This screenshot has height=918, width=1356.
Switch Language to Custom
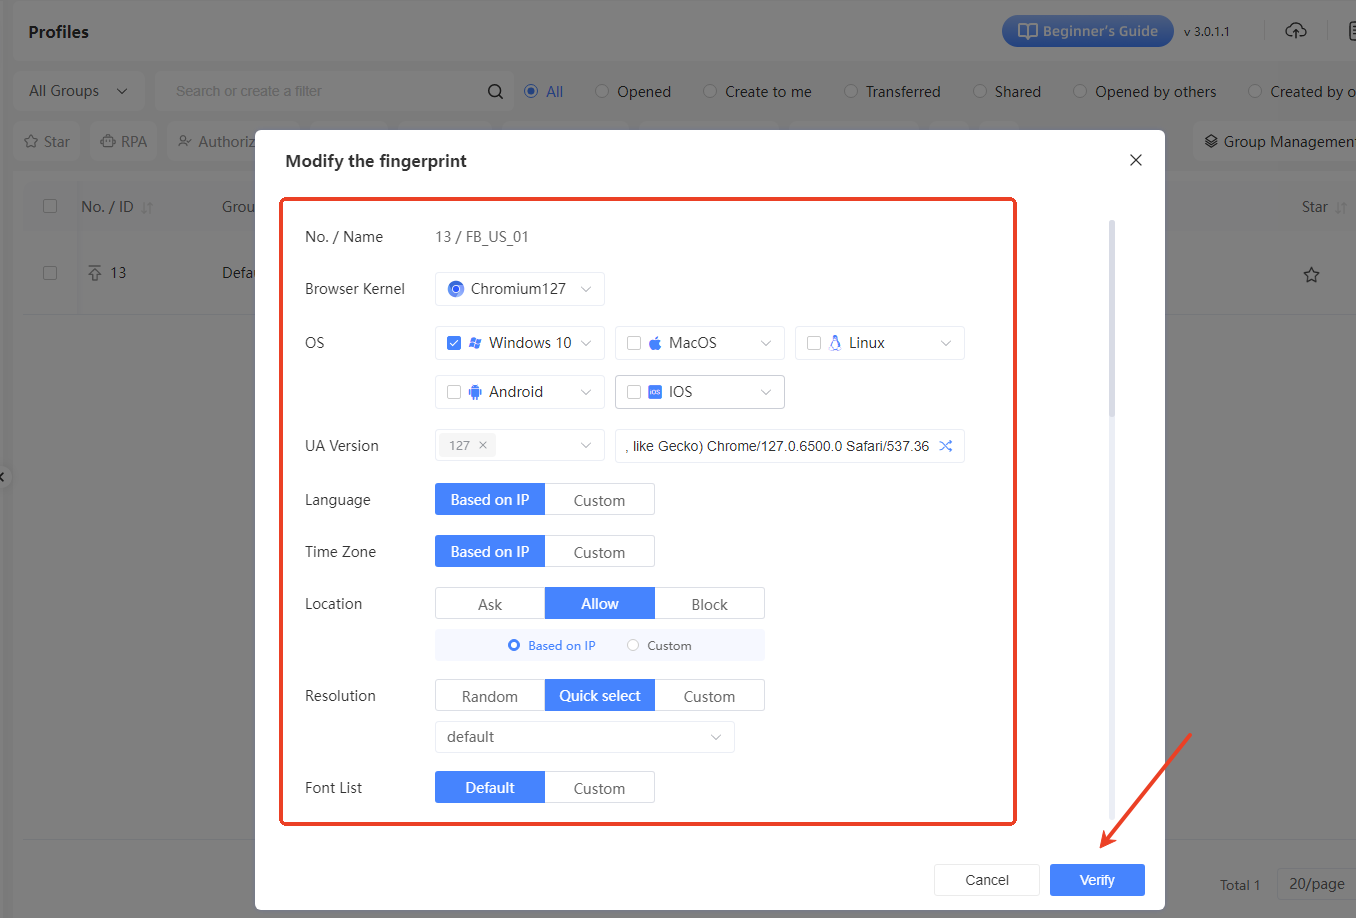tap(599, 500)
